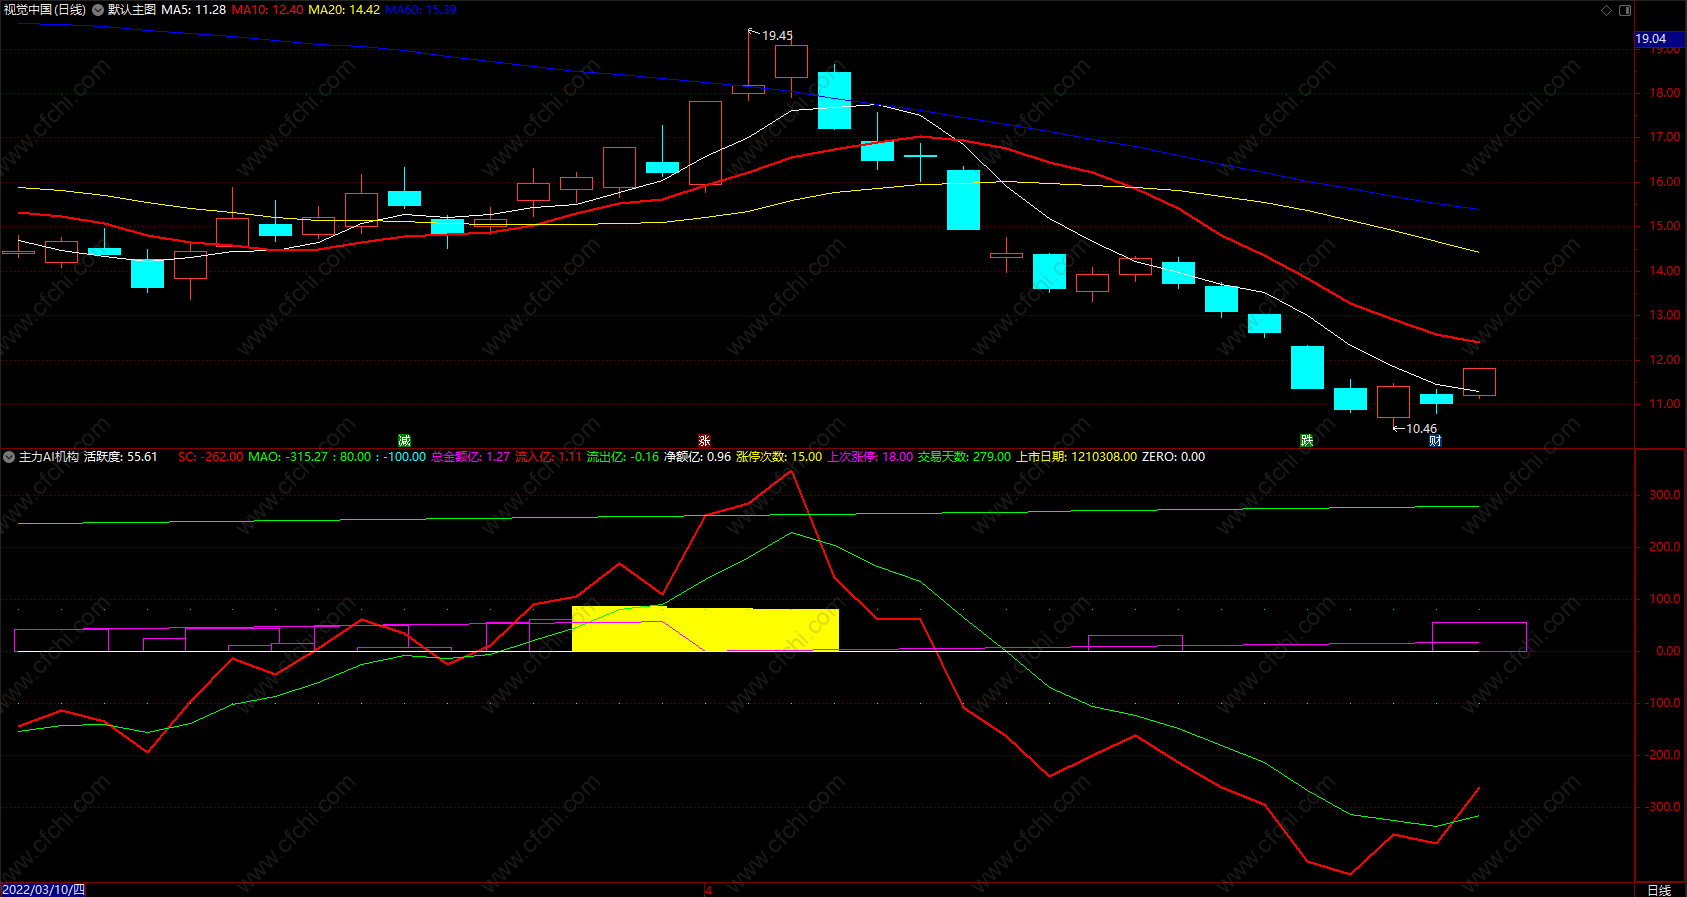Click the yellow highlighted block in indicator panel
Screen dimensions: 1687x897
coord(705,629)
